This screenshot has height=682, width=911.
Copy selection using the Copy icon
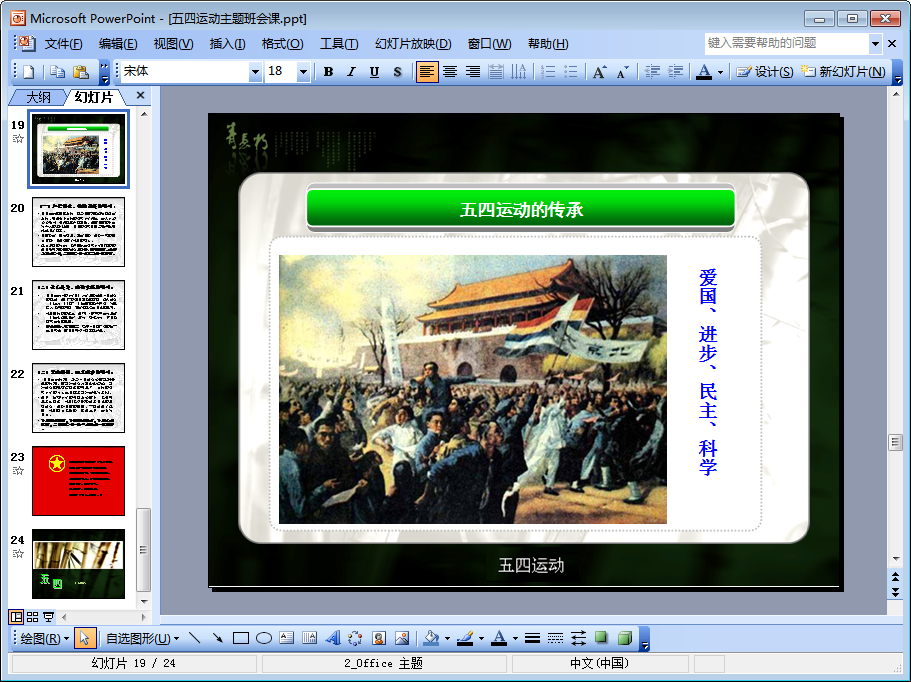[57, 71]
